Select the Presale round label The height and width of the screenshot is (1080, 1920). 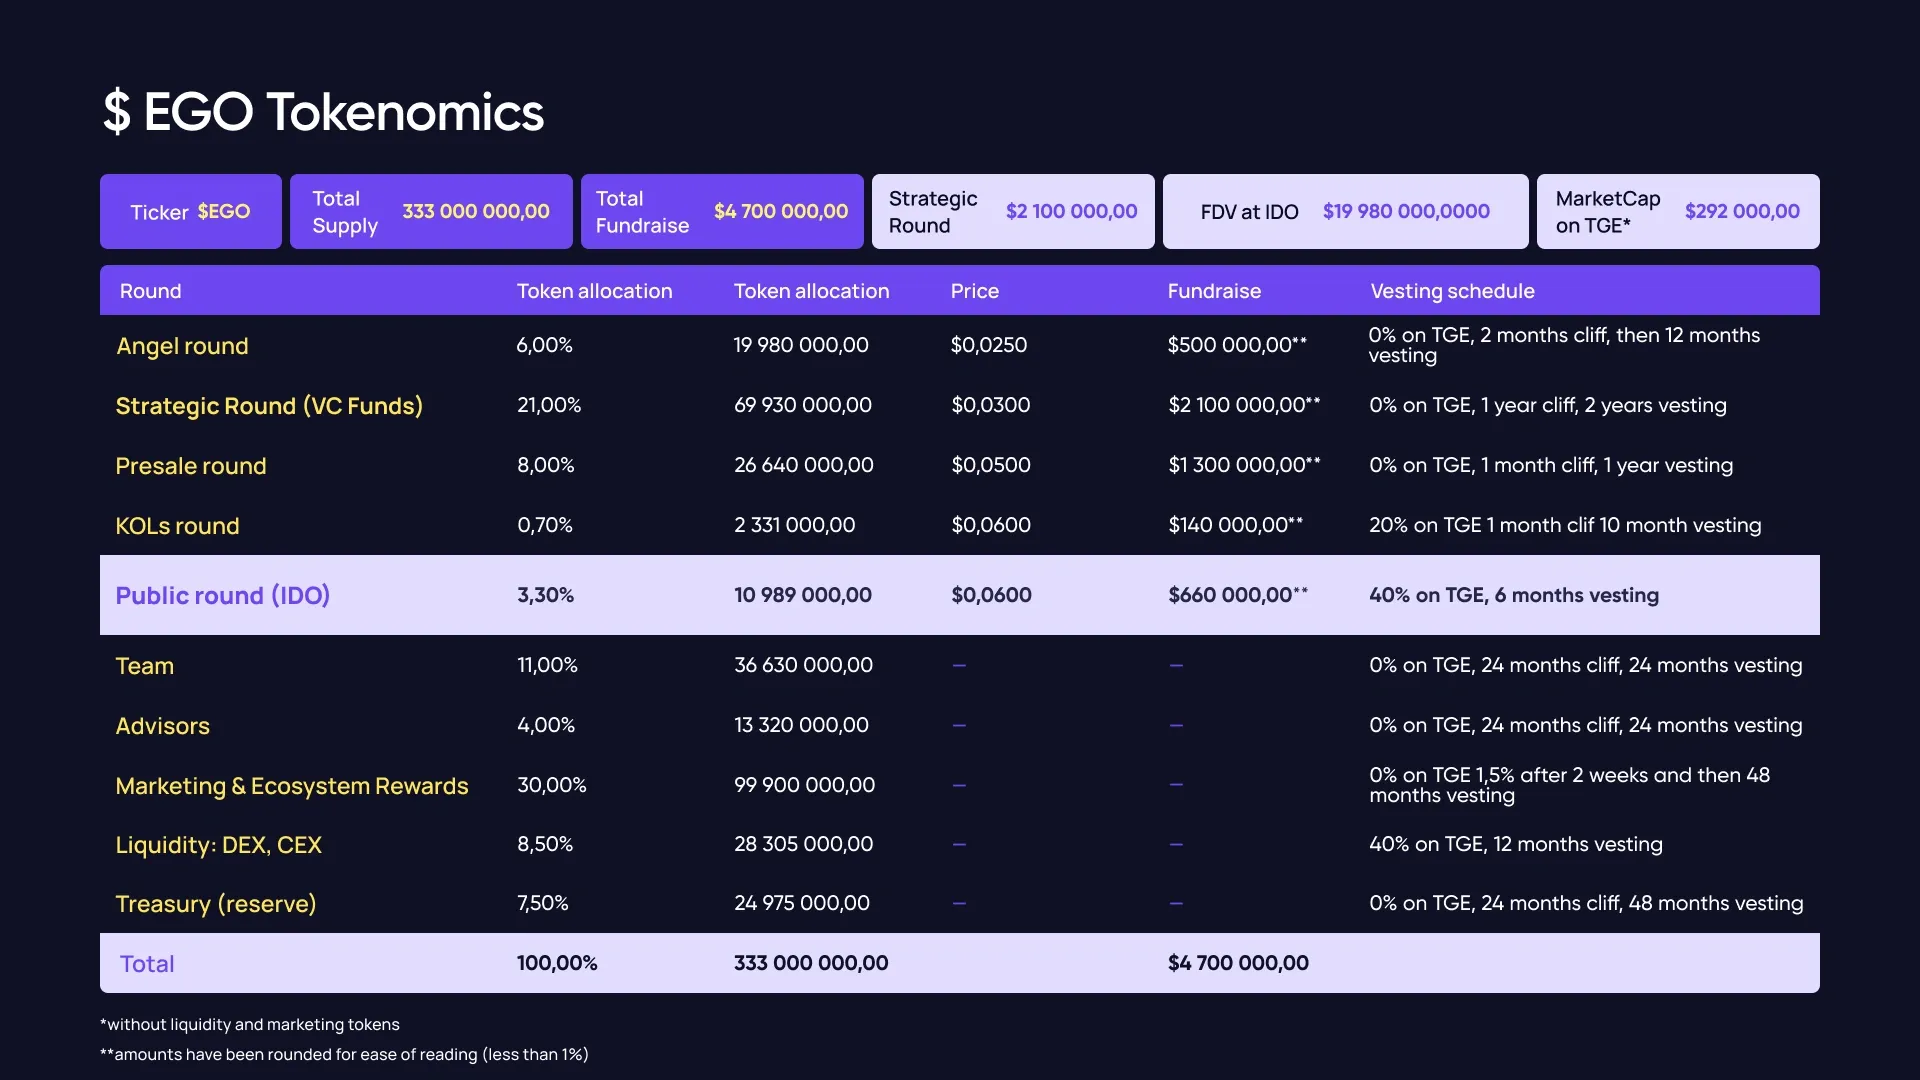pyautogui.click(x=191, y=466)
